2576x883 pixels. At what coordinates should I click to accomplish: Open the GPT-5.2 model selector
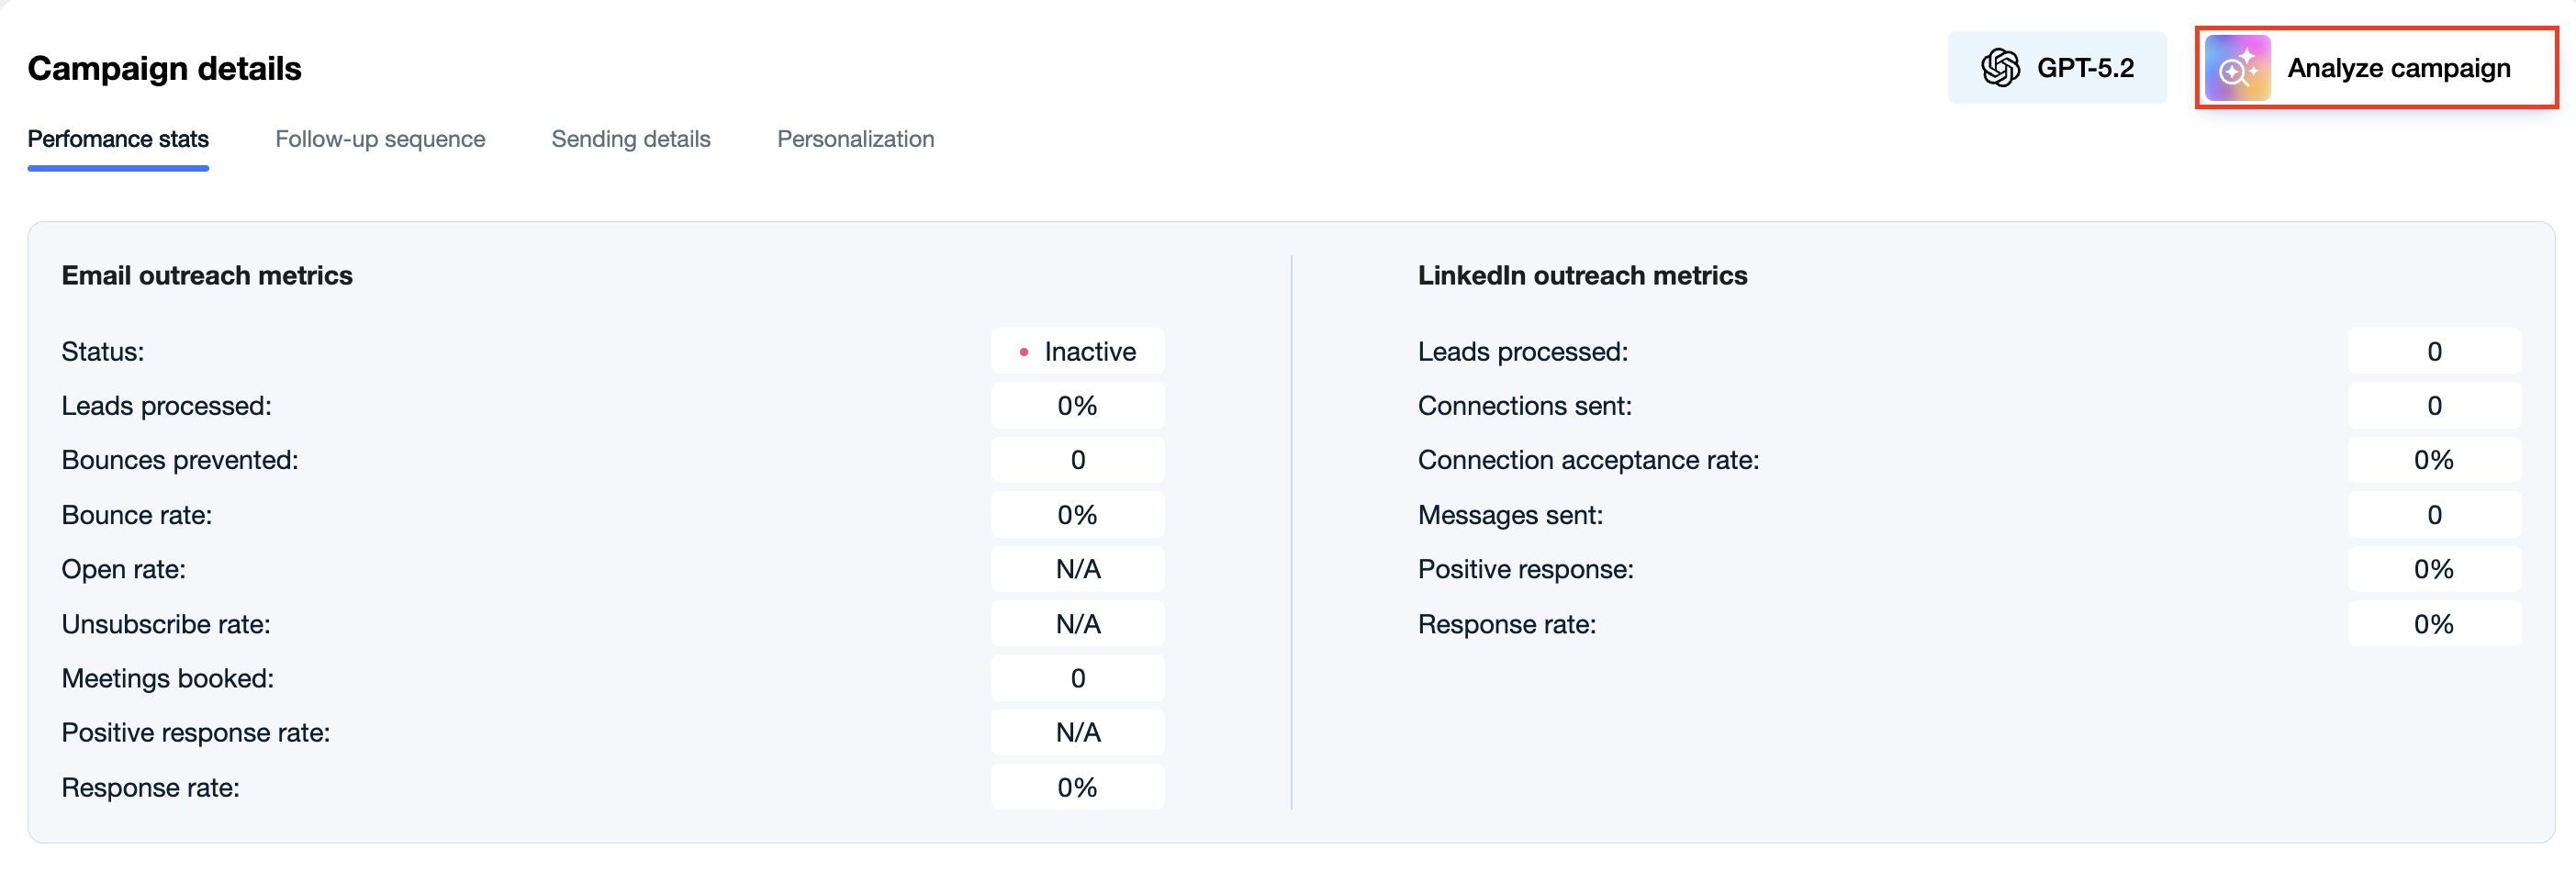2057,68
